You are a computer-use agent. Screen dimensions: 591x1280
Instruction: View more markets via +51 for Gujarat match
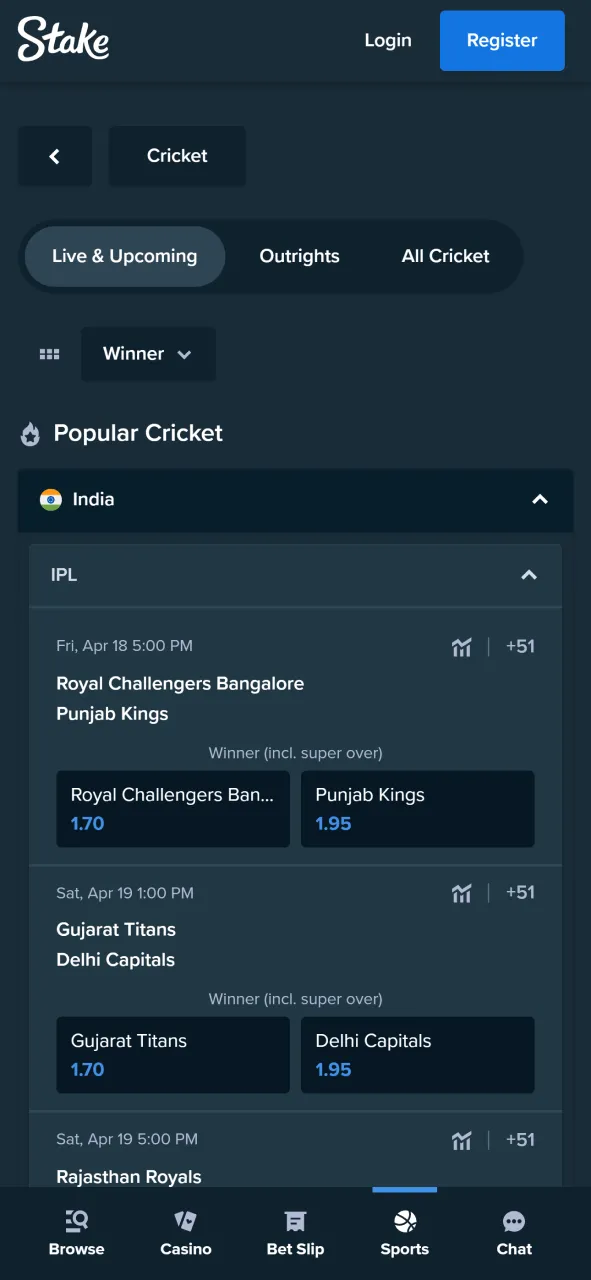pos(520,893)
